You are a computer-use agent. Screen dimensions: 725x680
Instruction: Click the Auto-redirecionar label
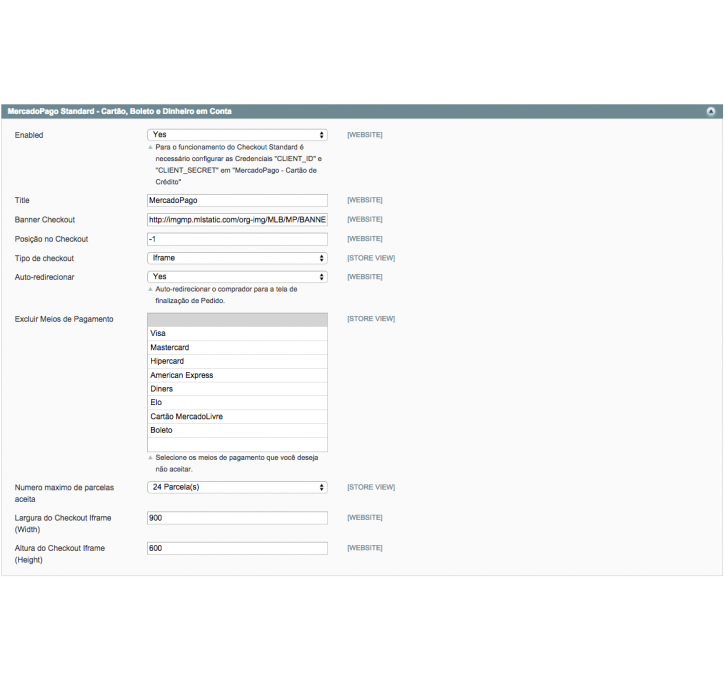[44, 277]
